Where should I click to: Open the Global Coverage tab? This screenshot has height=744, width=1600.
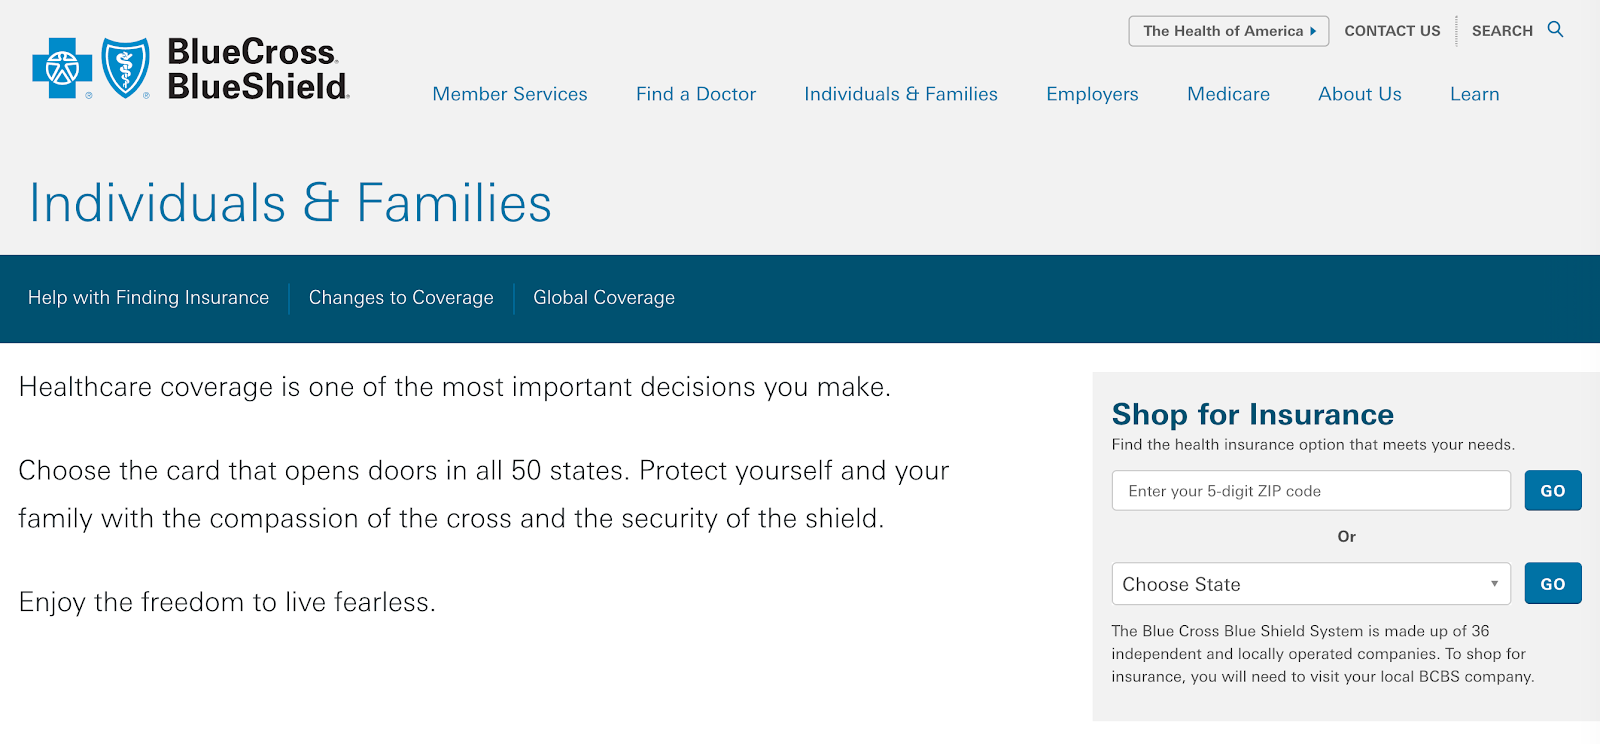(604, 298)
